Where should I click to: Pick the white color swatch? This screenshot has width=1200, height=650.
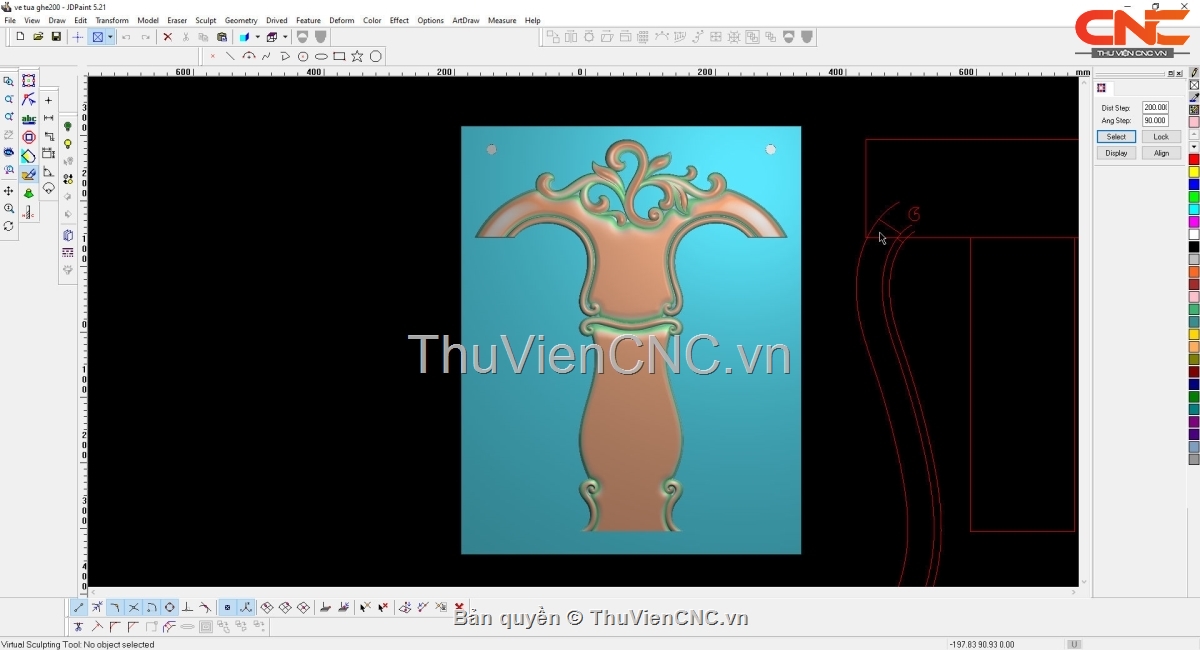[x=1194, y=234]
